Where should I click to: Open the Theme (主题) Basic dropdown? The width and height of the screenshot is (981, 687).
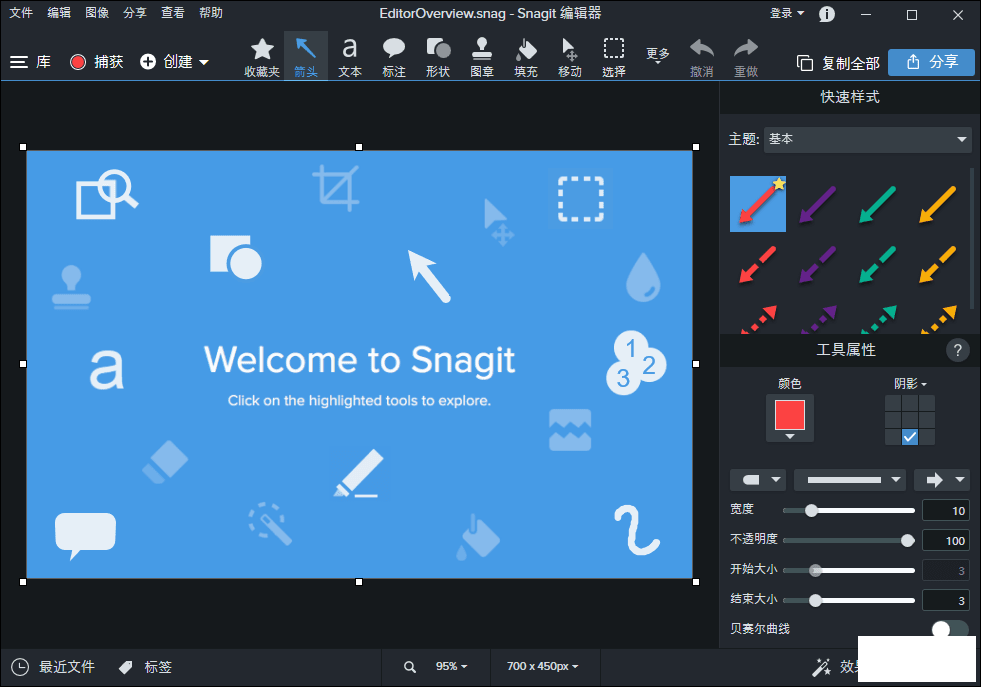pos(867,140)
